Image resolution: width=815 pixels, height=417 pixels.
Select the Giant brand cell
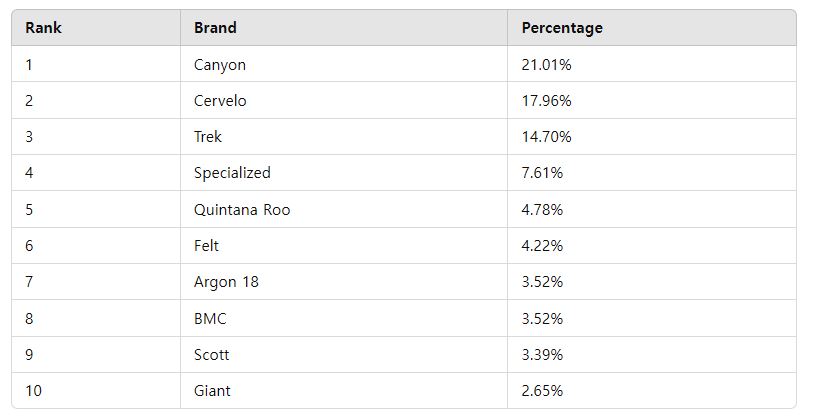point(212,391)
